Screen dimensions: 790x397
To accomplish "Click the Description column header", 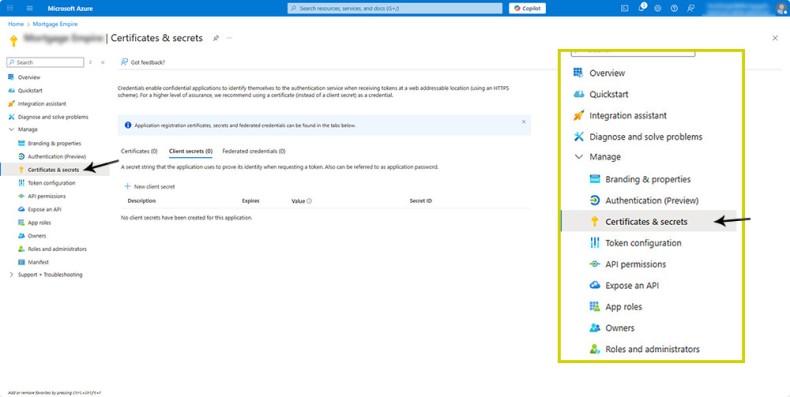I will point(142,201).
